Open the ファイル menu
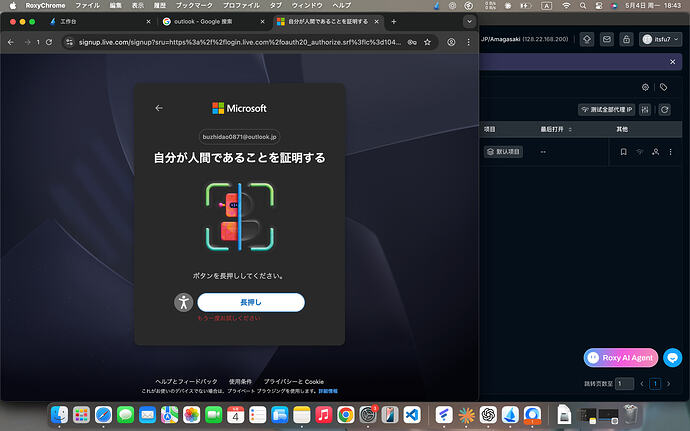The height and width of the screenshot is (431, 690). [87, 6]
